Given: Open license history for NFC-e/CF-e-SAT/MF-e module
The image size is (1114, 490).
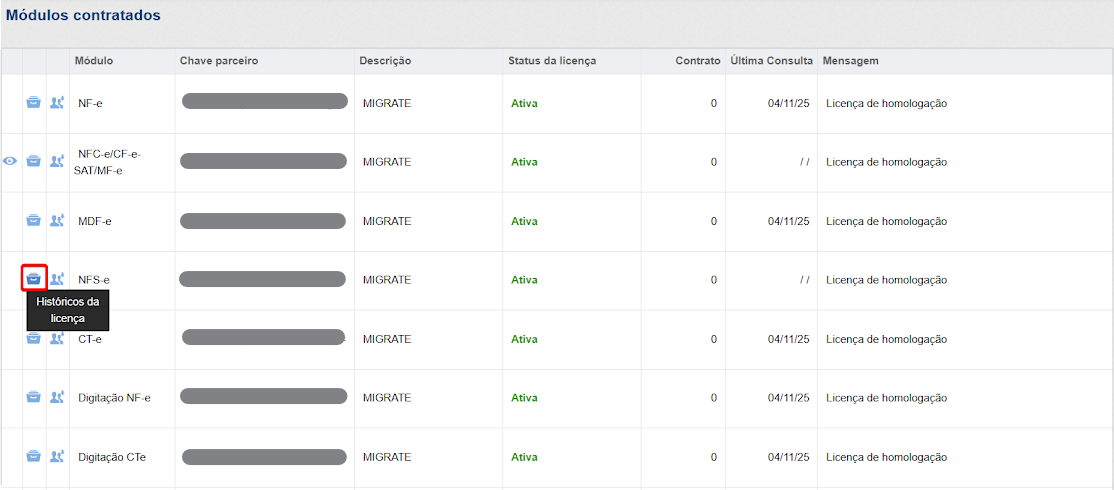Looking at the screenshot, I should pos(33,162).
